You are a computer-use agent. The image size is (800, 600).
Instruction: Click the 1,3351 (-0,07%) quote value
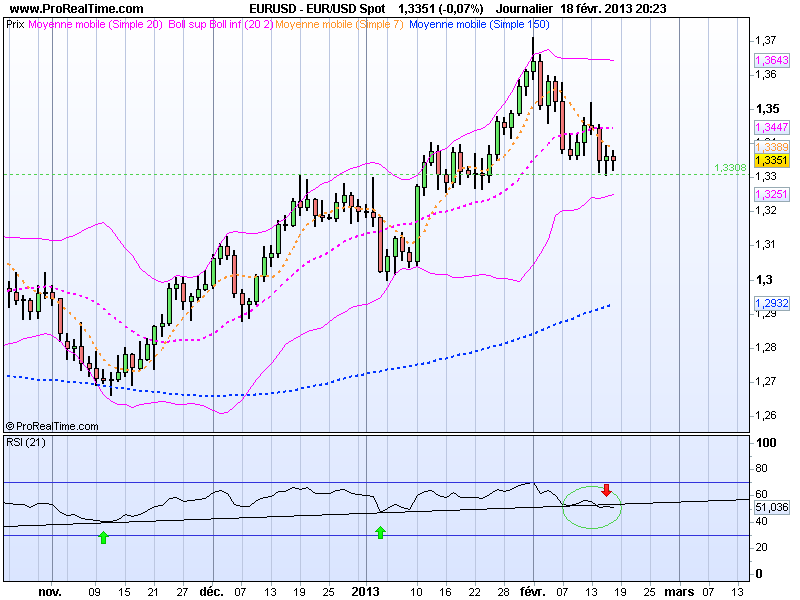[x=440, y=9]
